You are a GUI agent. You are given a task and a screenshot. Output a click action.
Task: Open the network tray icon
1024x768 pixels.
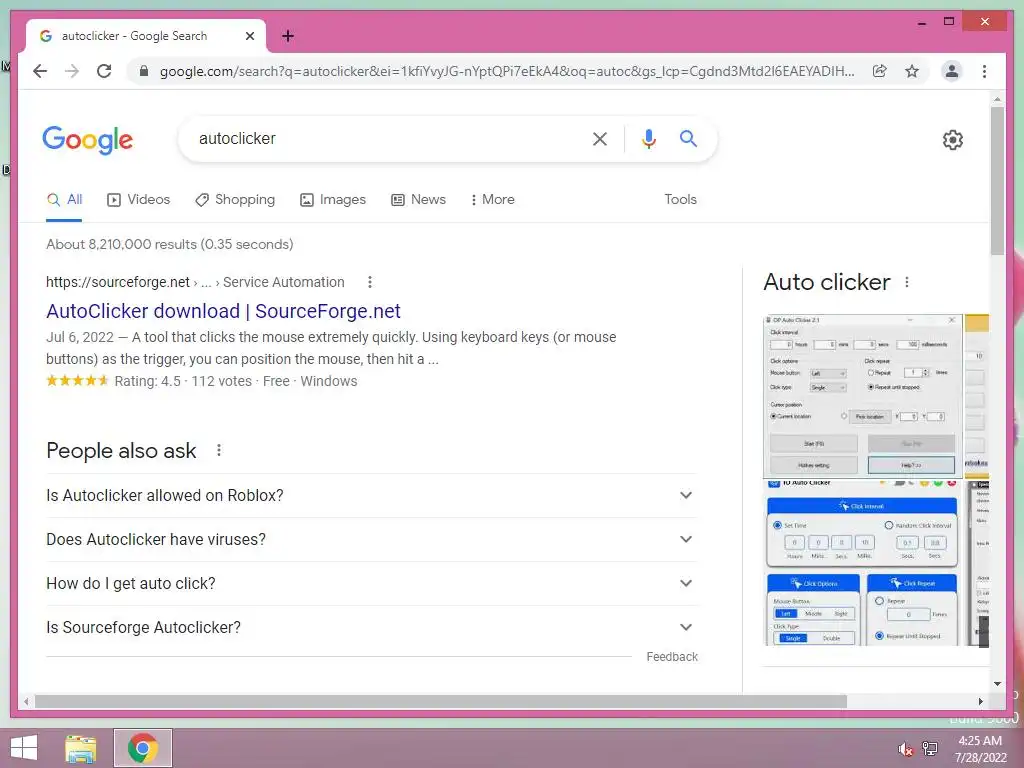click(x=930, y=749)
